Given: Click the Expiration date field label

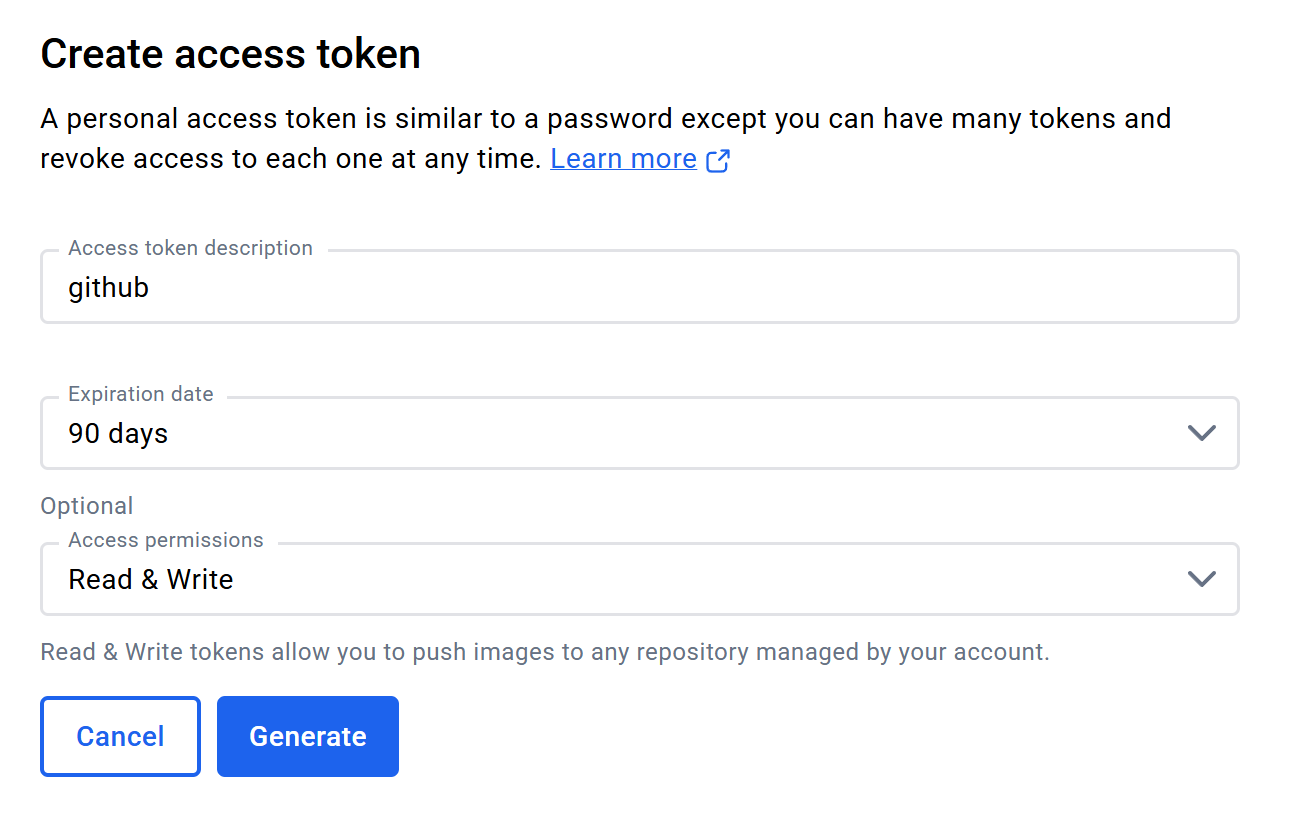Looking at the screenshot, I should pyautogui.click(x=141, y=394).
